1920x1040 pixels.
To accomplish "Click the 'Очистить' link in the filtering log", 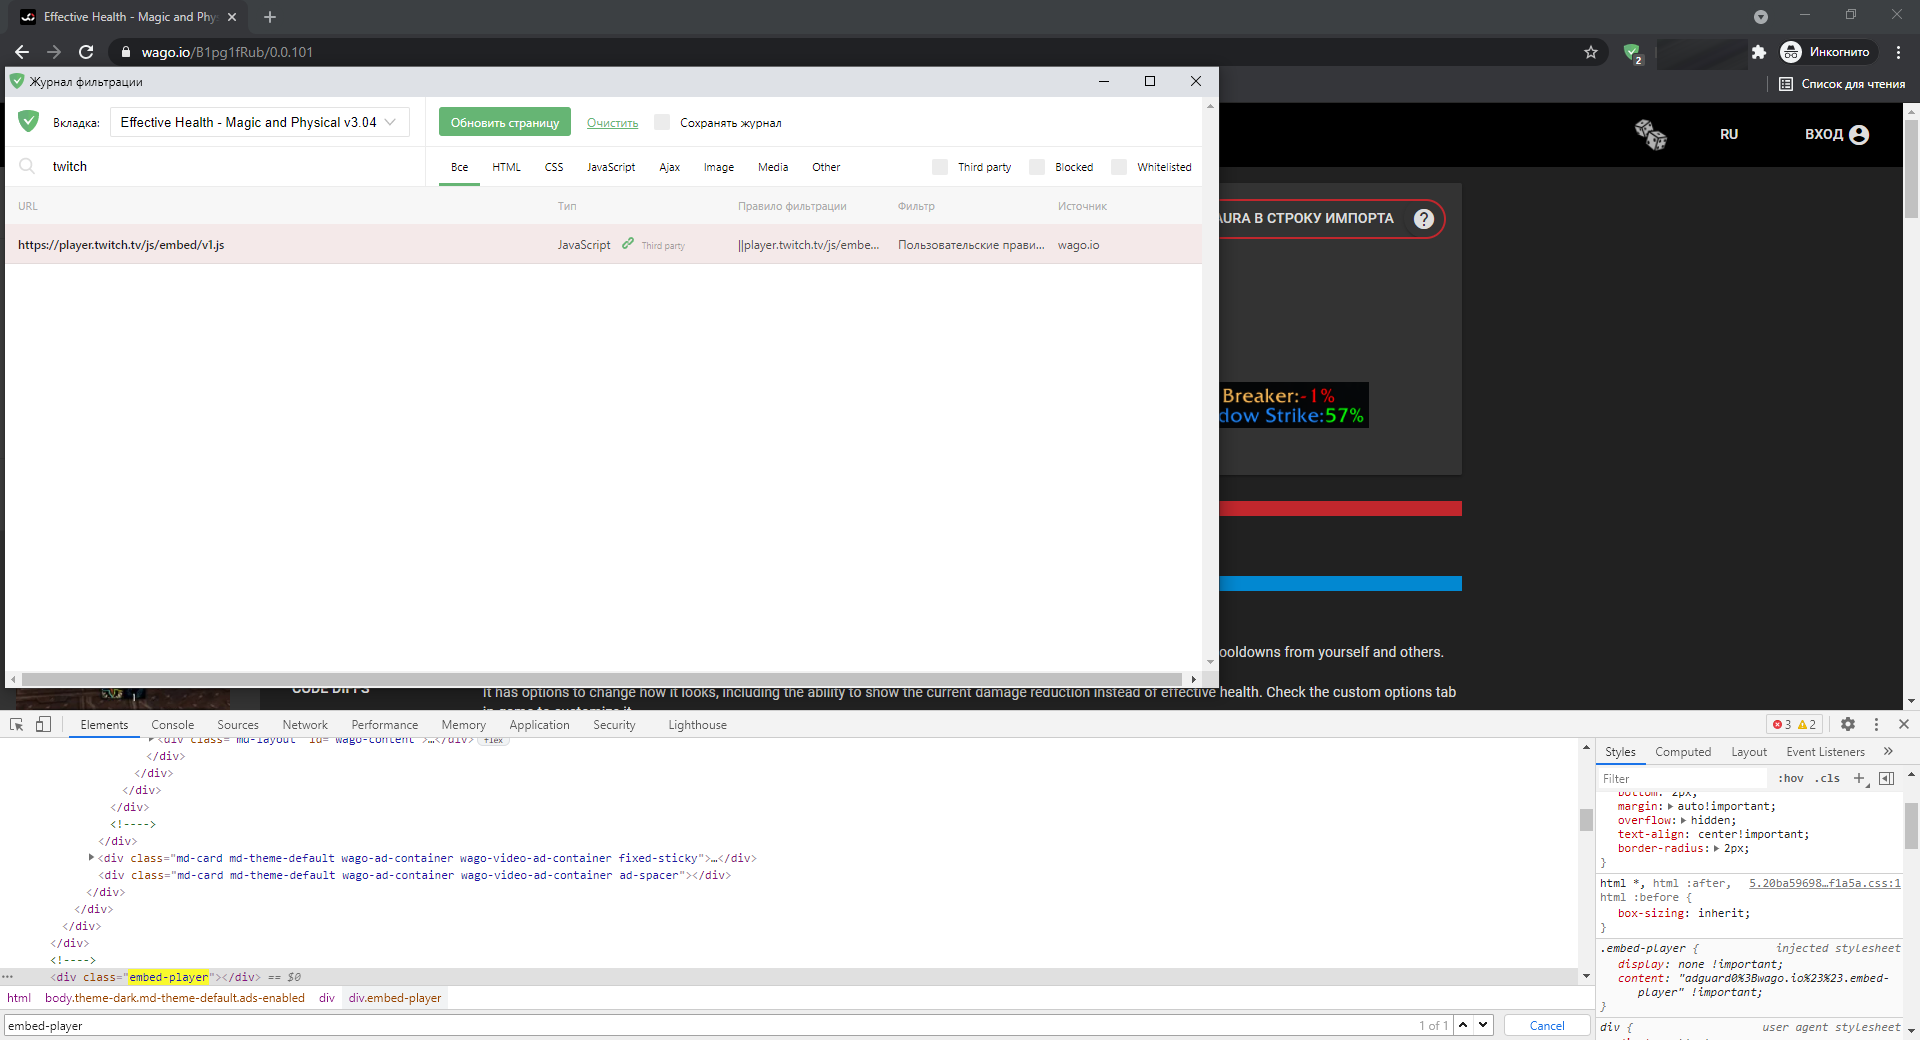I will point(612,123).
